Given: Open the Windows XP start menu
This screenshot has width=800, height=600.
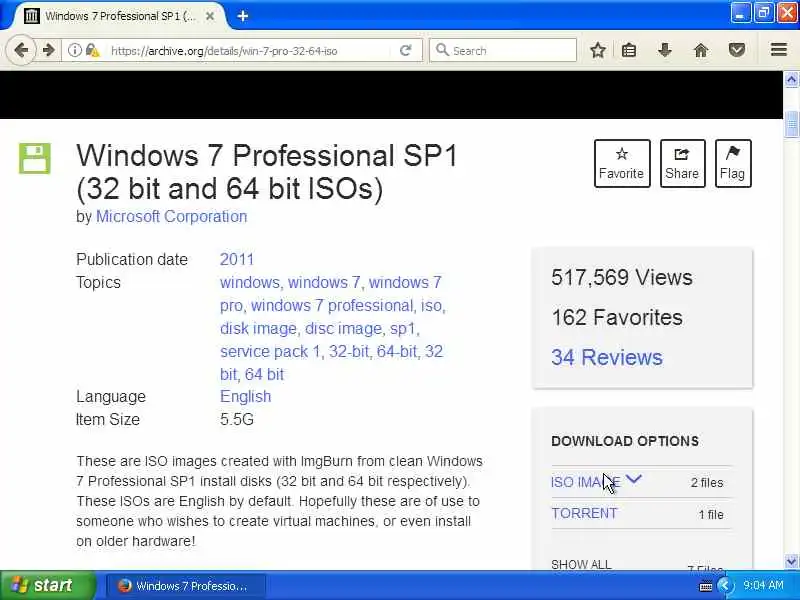Looking at the screenshot, I should tap(47, 585).
